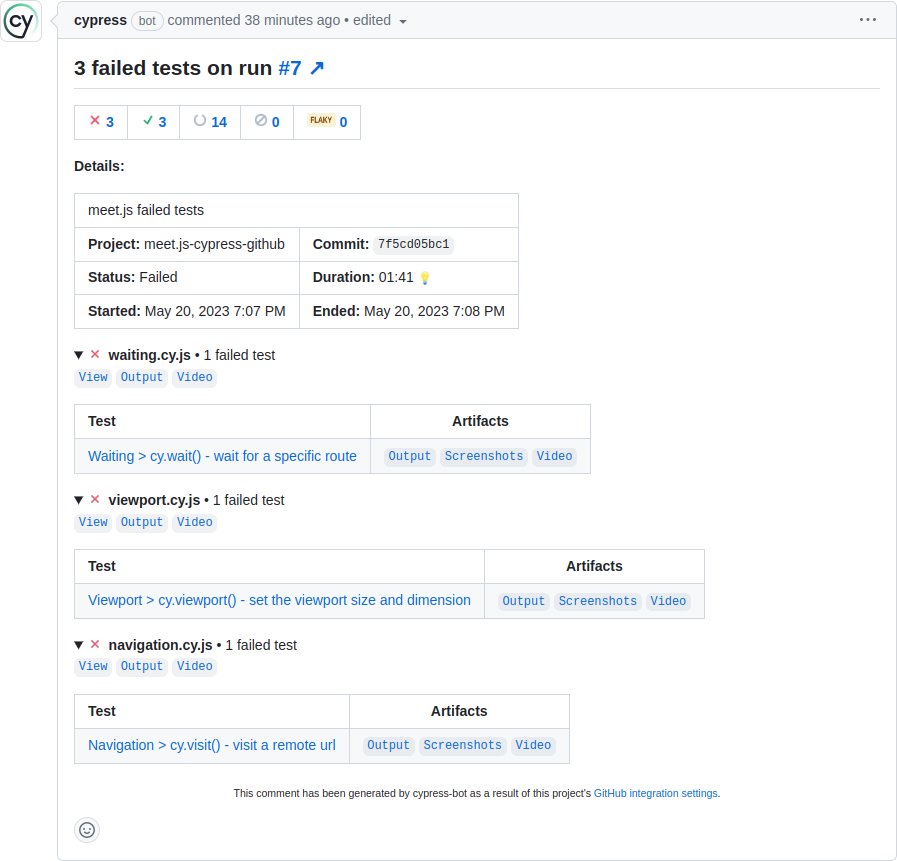Select the 'Started: May 20, 2023 7:07 PM' cell
This screenshot has width=897, height=861.
tap(187, 311)
